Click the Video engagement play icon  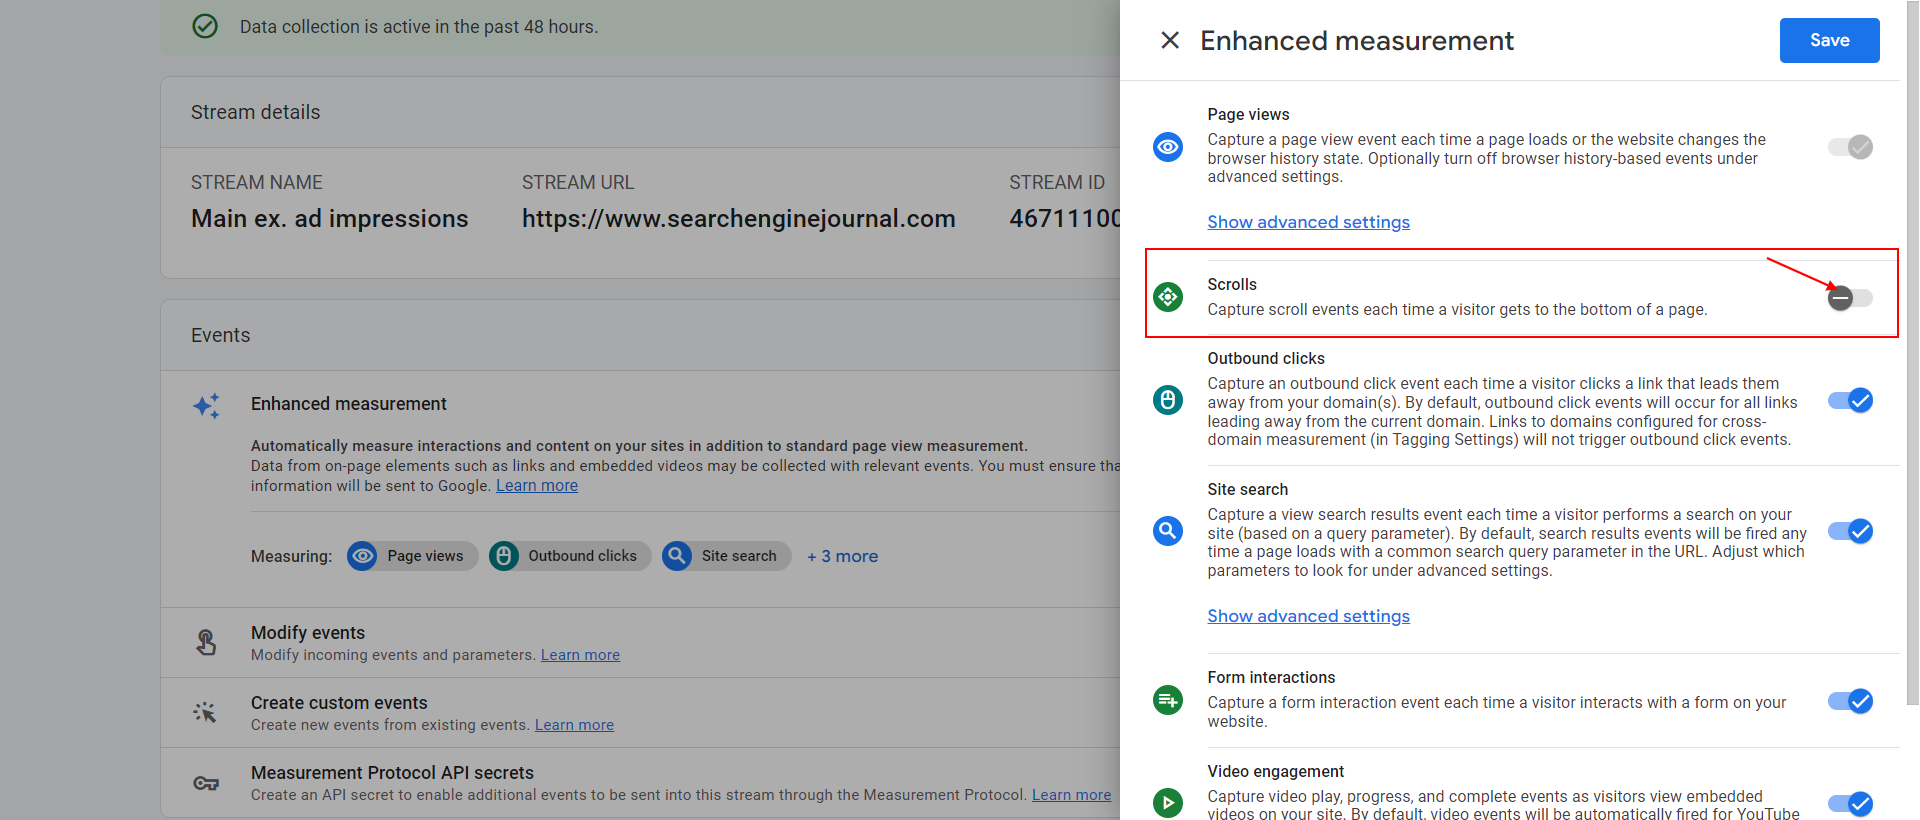click(1167, 802)
